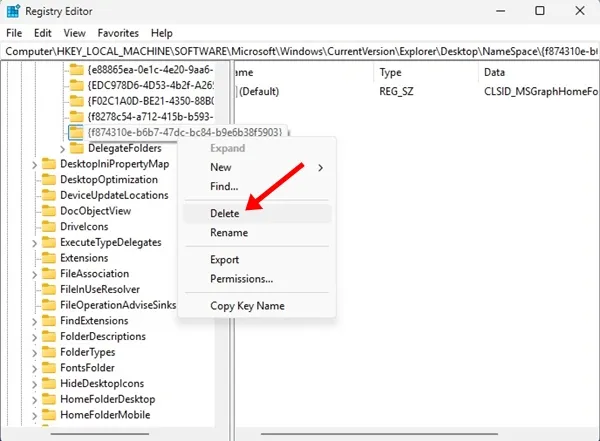This screenshot has height=441, width=600.
Task: Click folder icon of {e88865ea-0e1c-4e20 key
Action: 77,69
